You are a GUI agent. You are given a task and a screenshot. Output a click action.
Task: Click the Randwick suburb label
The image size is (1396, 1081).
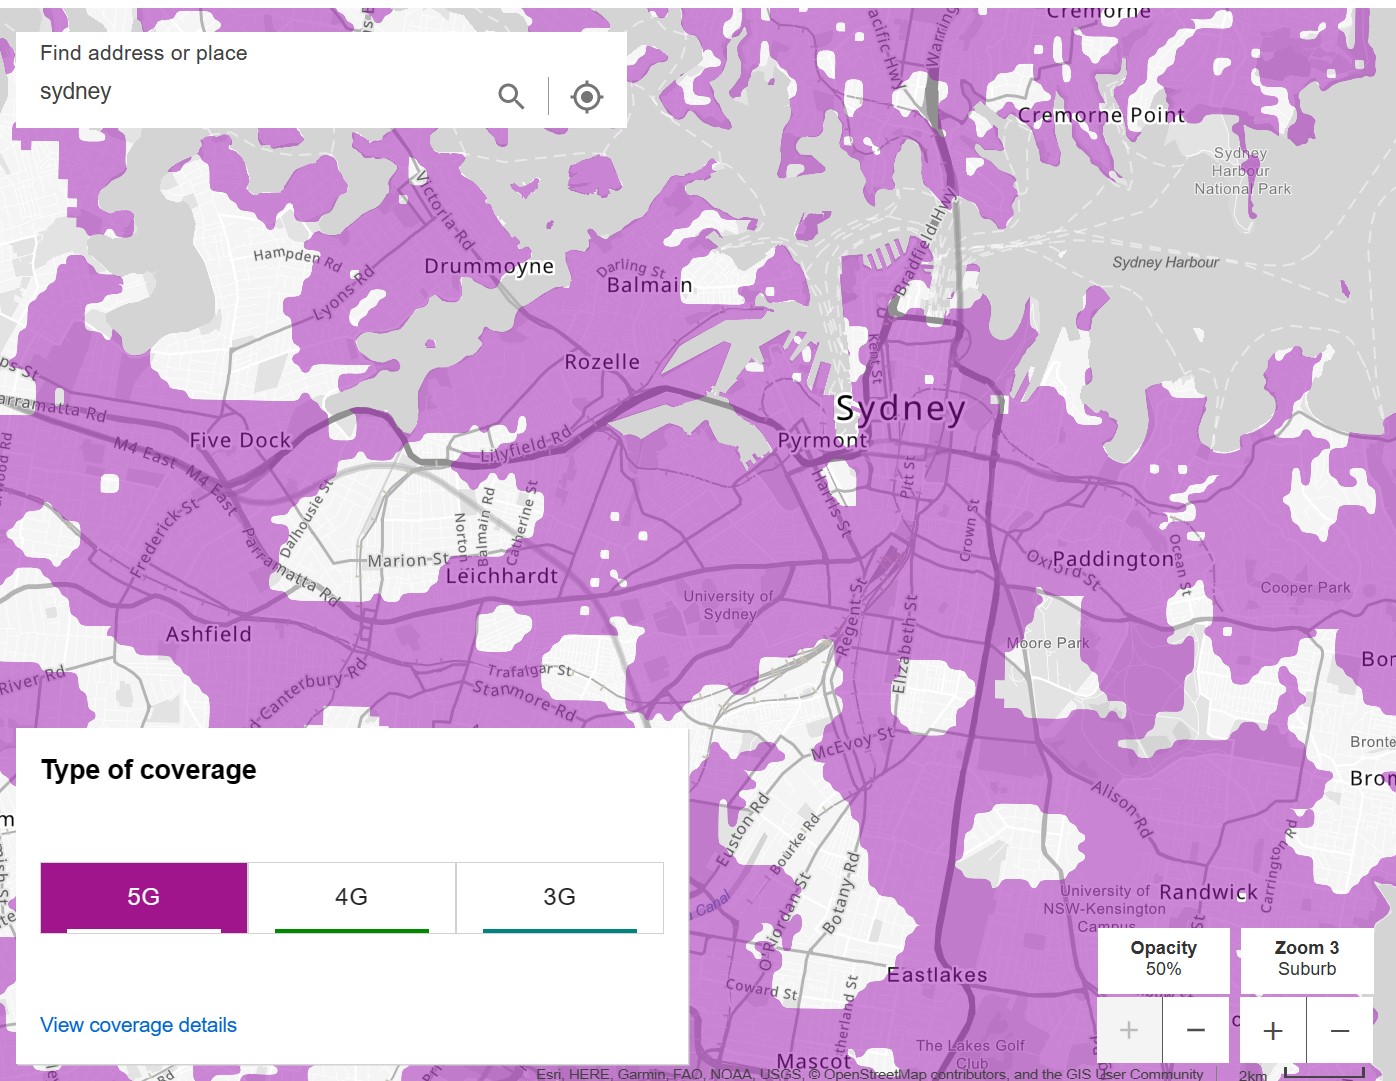(1208, 892)
